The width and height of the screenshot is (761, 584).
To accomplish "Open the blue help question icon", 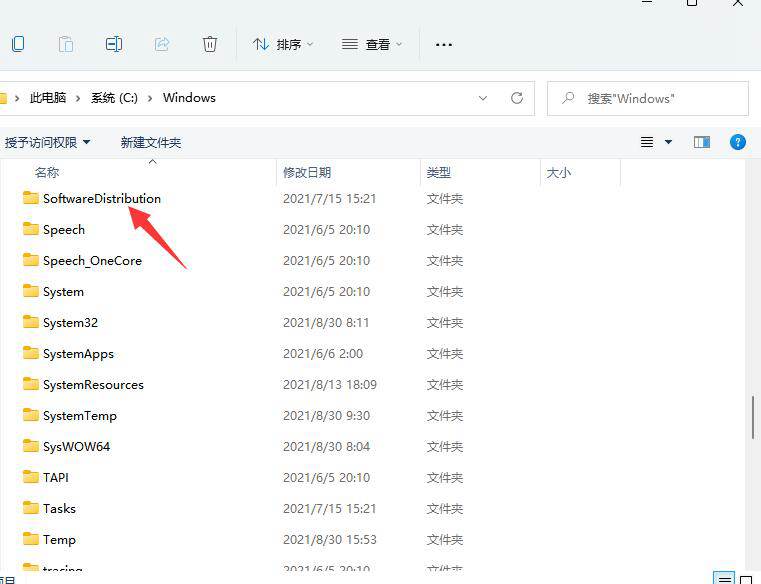I will (738, 142).
